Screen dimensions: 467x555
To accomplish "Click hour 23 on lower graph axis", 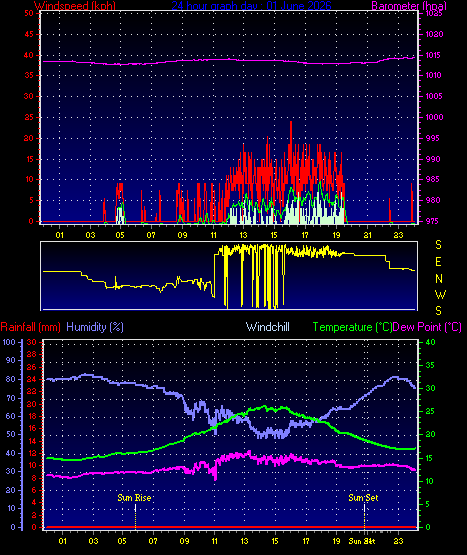I will [x=398, y=541].
